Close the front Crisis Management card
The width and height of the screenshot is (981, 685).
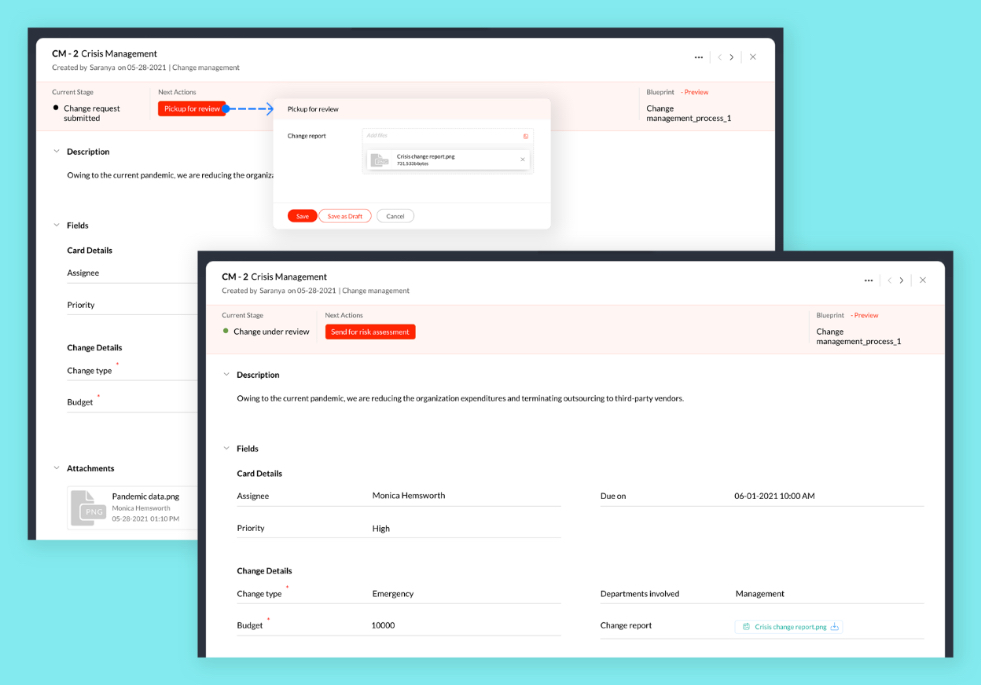pyautogui.click(x=923, y=280)
